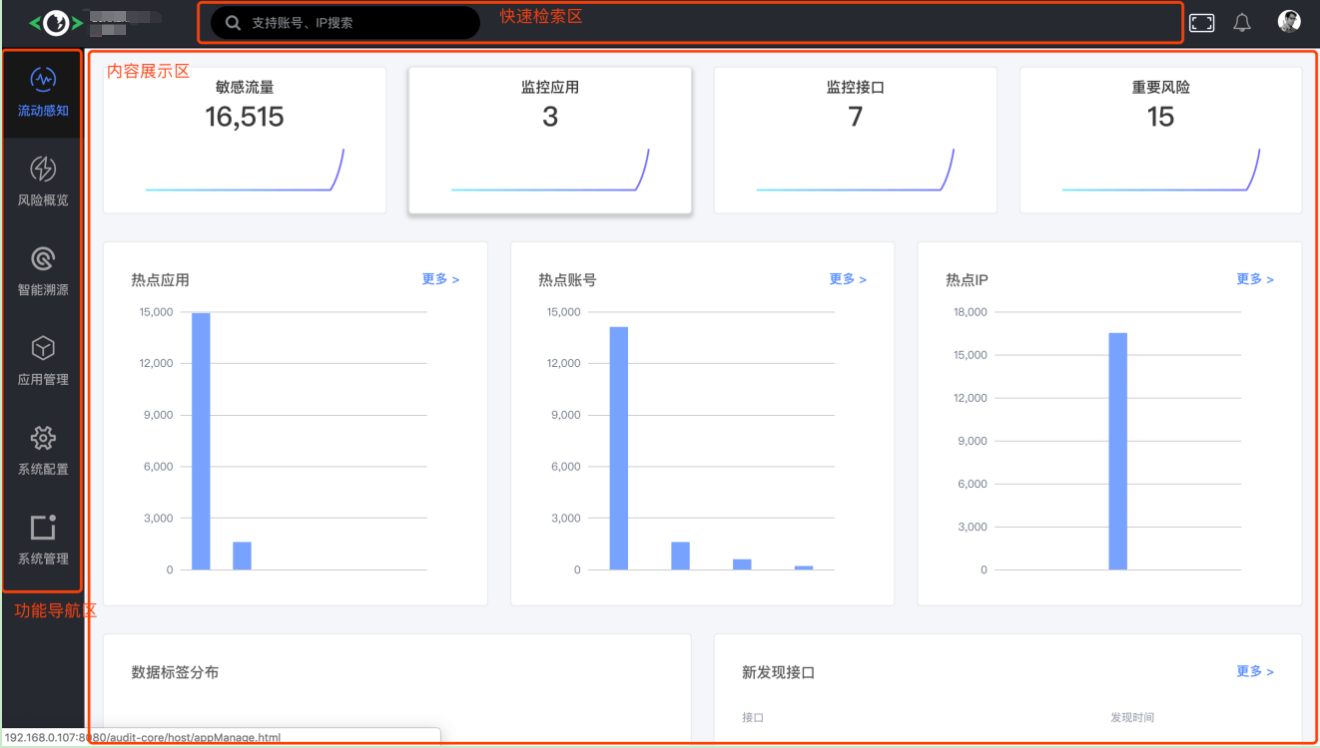Click the 18,000 axis label
The width and height of the screenshot is (1320, 748).
[970, 312]
